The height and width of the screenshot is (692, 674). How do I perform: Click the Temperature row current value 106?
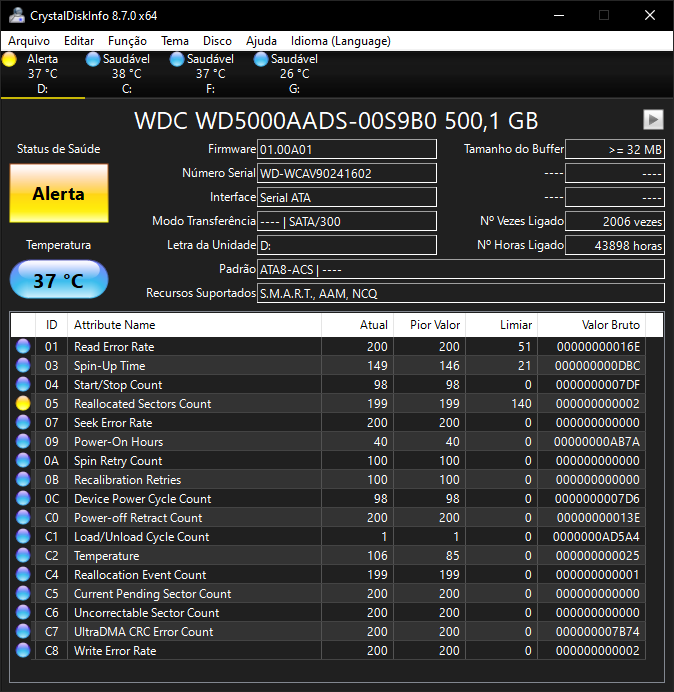coord(377,556)
